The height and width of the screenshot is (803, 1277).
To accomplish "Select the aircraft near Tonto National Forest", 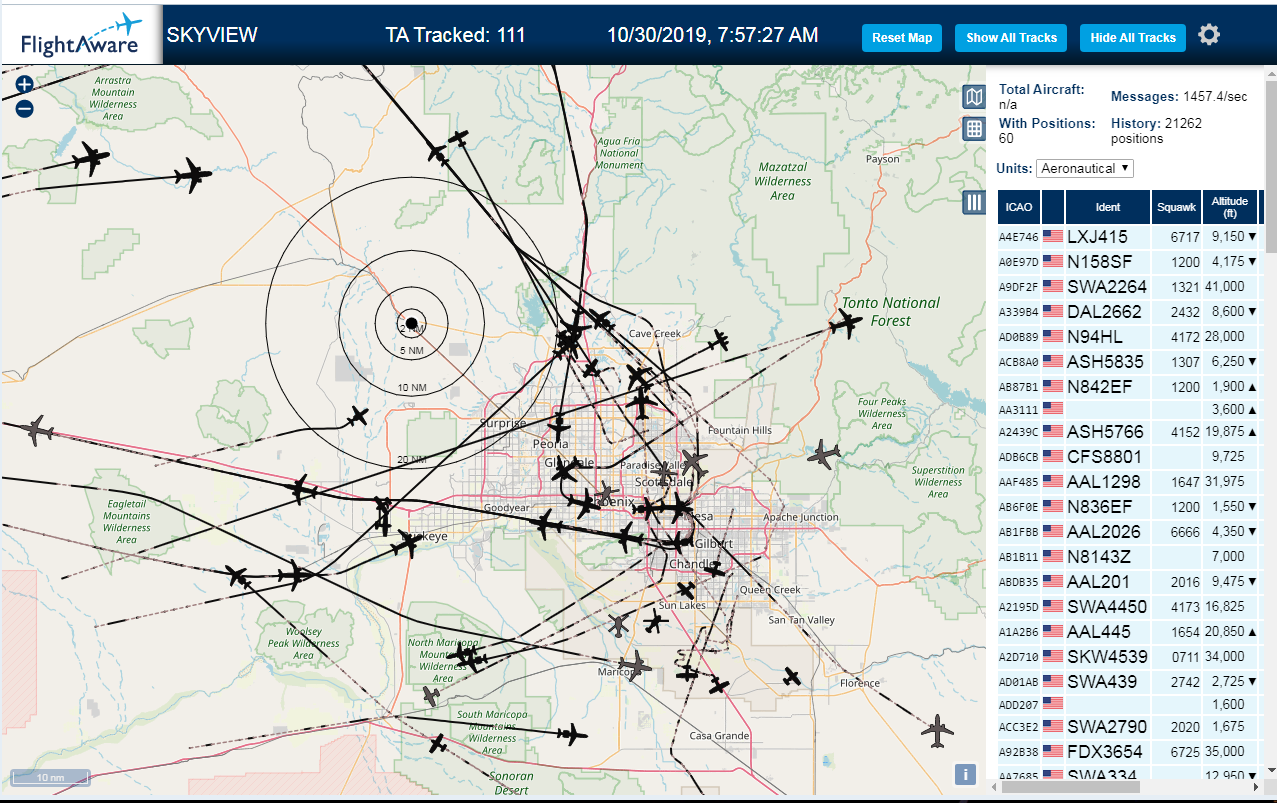I will (846, 323).
